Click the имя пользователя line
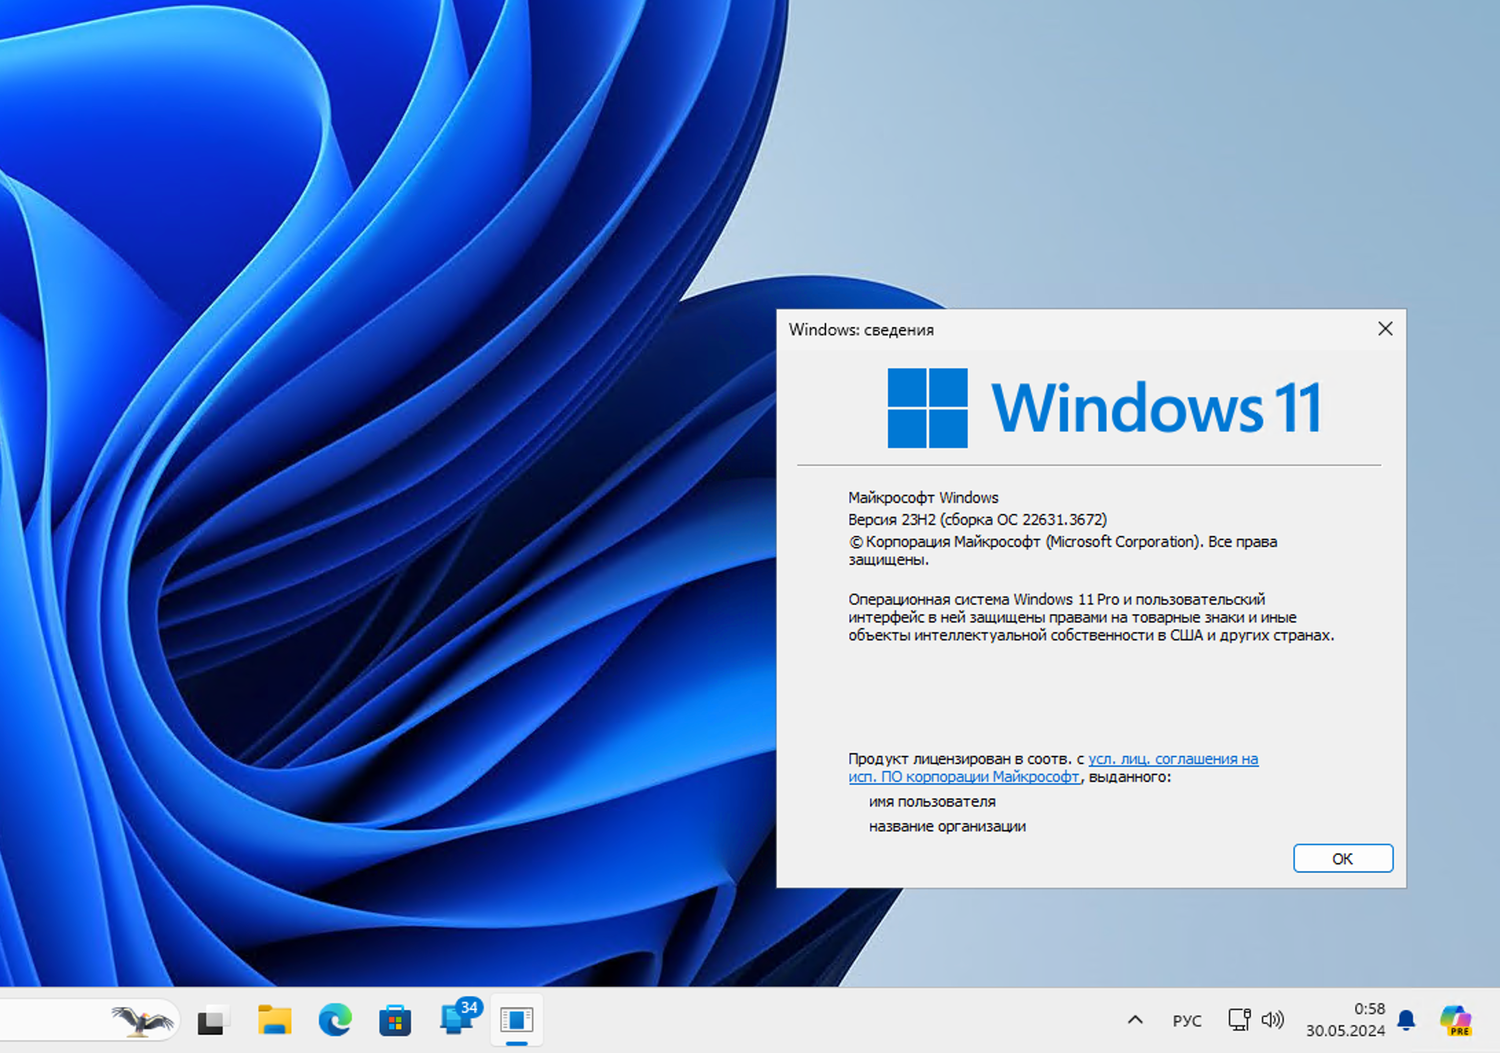 tap(930, 801)
